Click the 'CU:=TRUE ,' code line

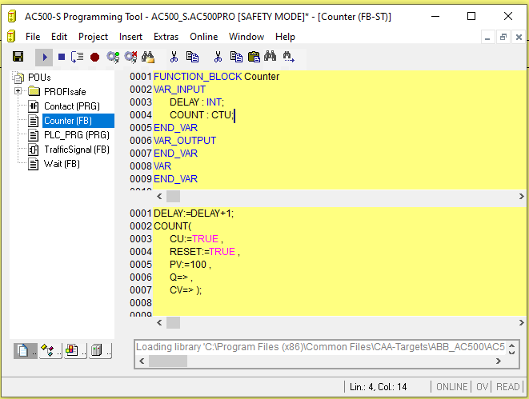pyautogui.click(x=196, y=239)
